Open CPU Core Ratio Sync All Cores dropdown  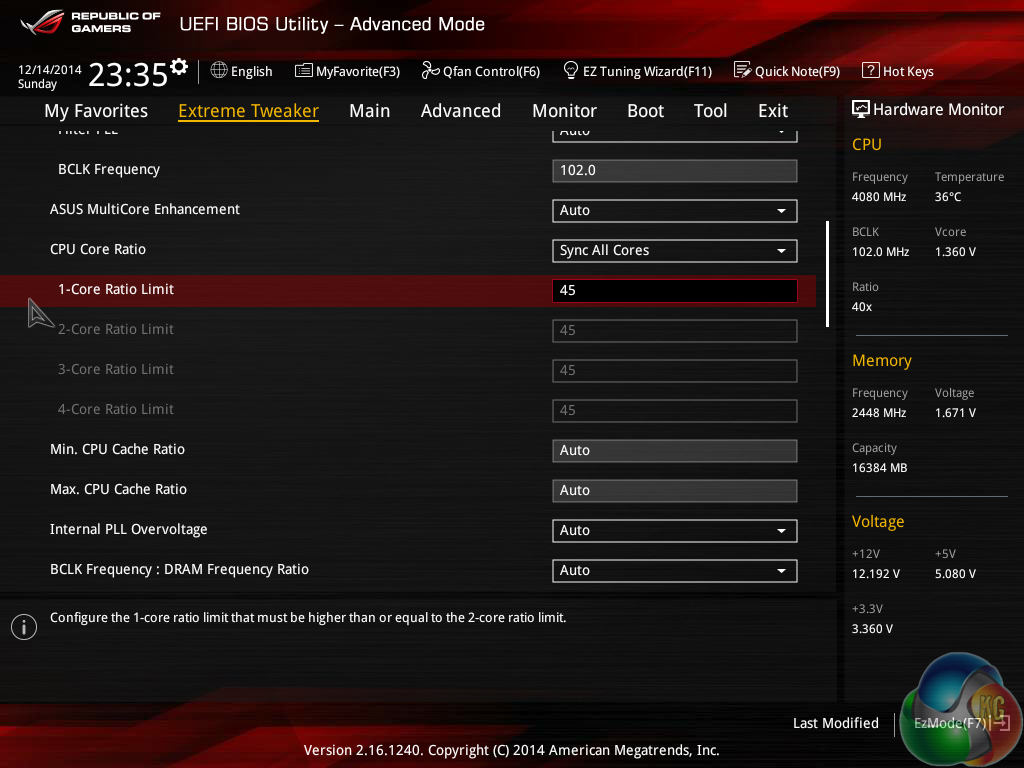coord(675,250)
